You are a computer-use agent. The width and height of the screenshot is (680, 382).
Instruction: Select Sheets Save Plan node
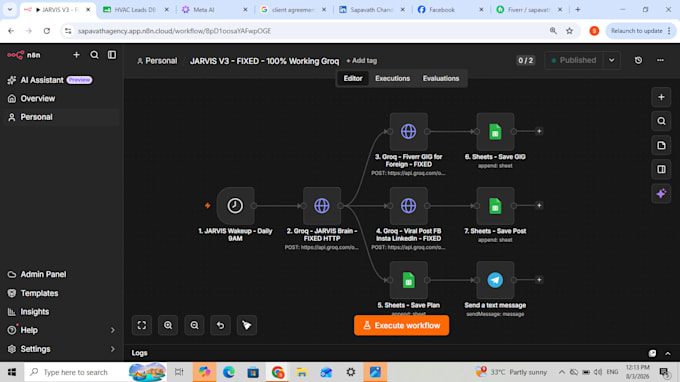pos(409,280)
